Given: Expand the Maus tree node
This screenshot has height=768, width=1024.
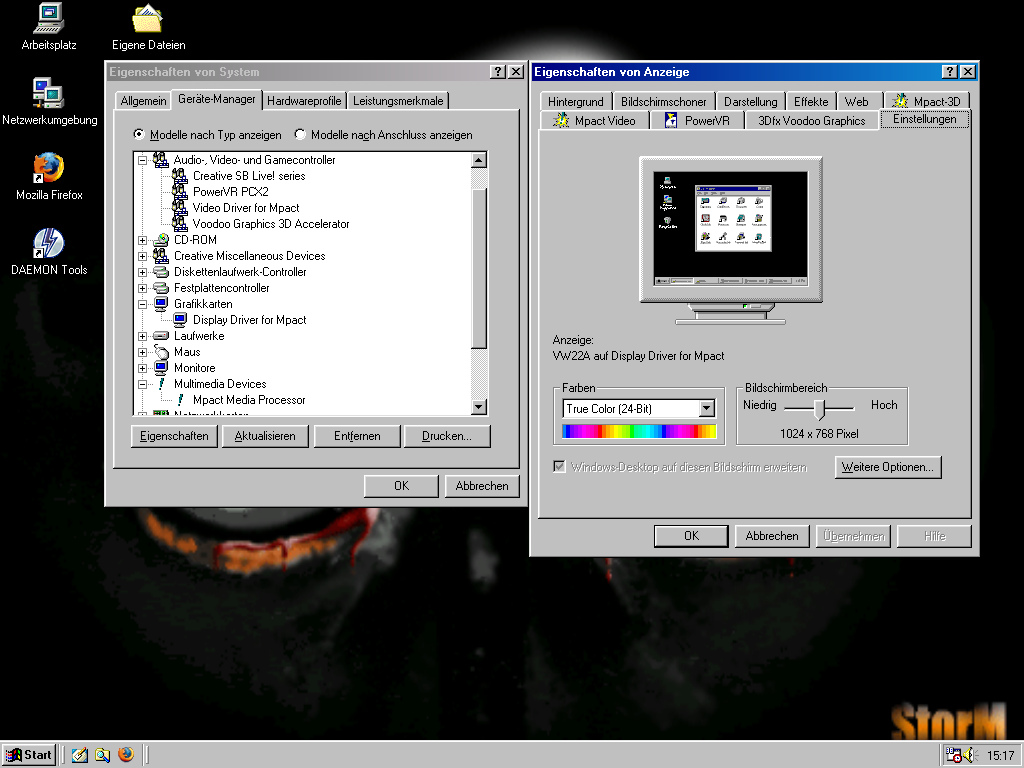Looking at the screenshot, I should pos(142,352).
